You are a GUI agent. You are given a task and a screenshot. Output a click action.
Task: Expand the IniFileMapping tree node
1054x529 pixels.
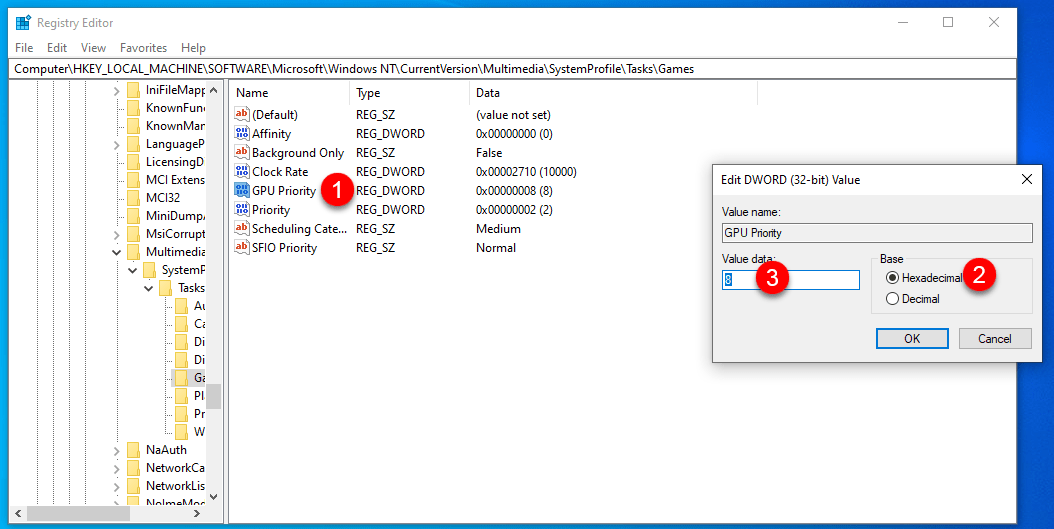click(117, 90)
